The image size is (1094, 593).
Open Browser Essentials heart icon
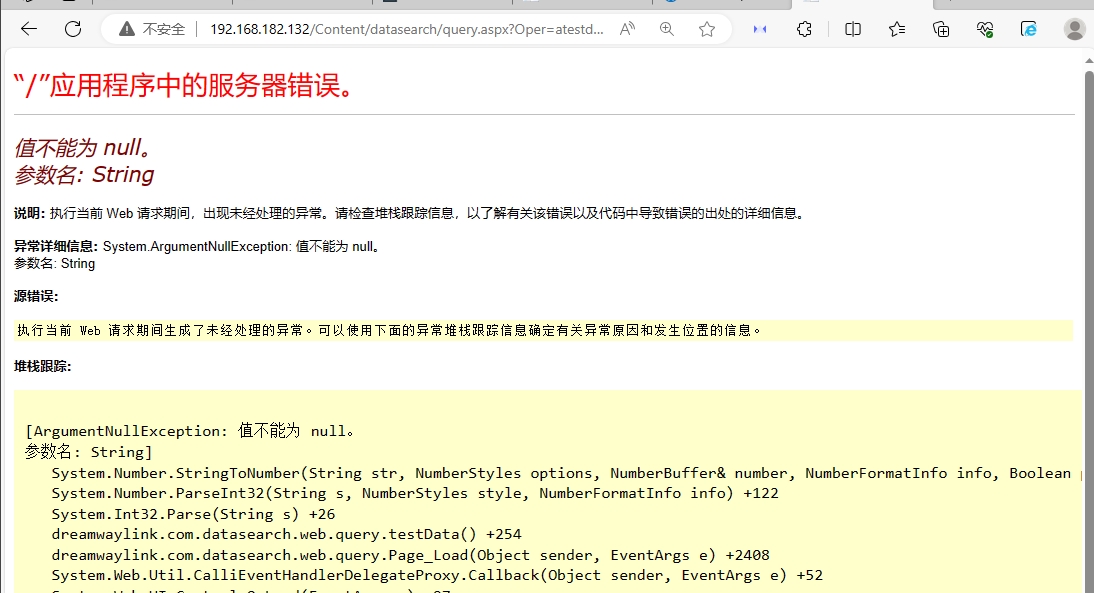tap(985, 29)
